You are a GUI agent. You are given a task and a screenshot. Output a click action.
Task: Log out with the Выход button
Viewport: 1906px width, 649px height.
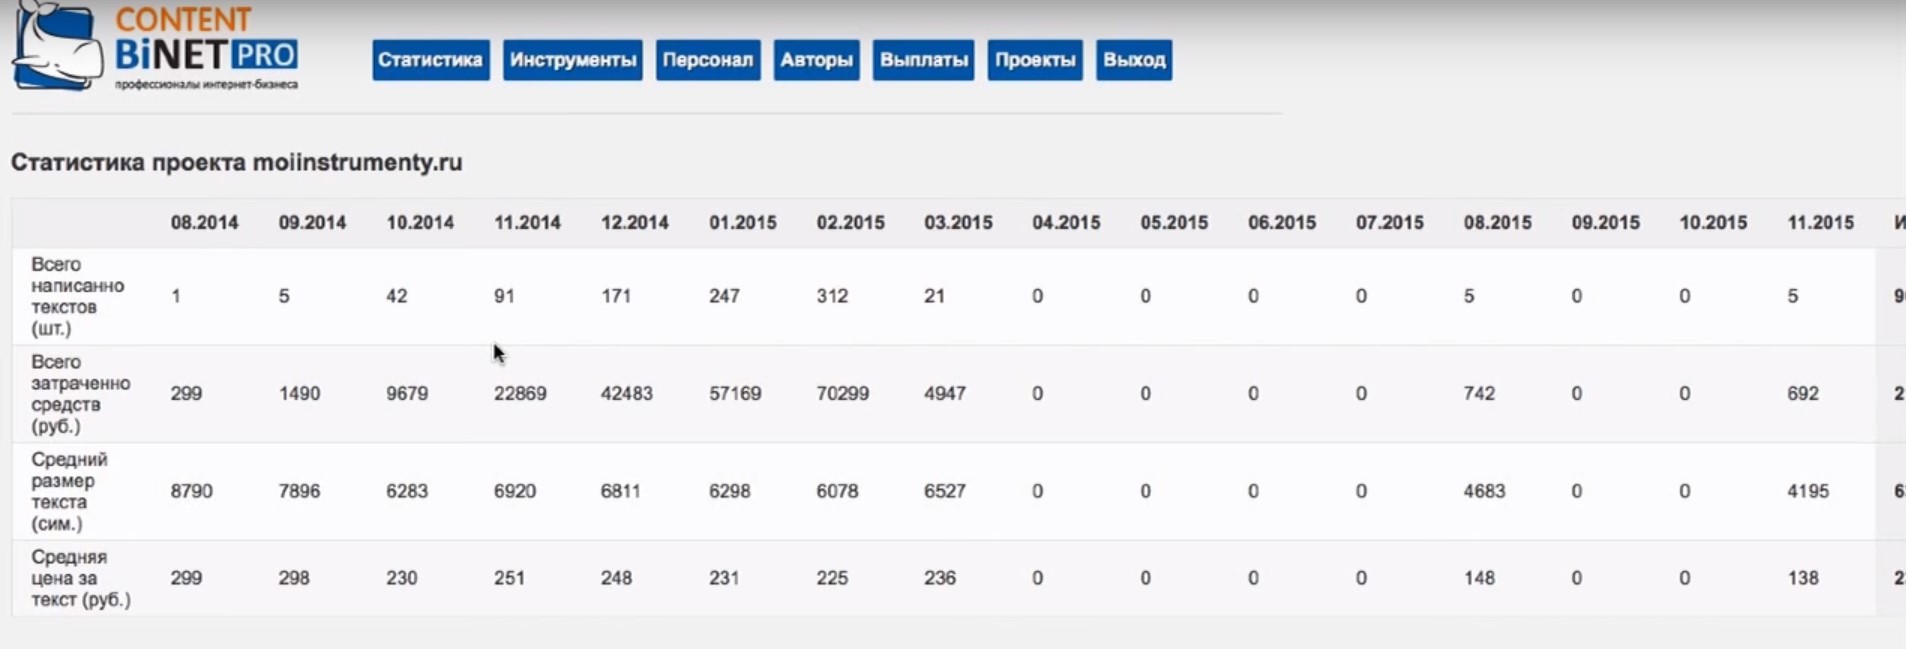[x=1134, y=60]
